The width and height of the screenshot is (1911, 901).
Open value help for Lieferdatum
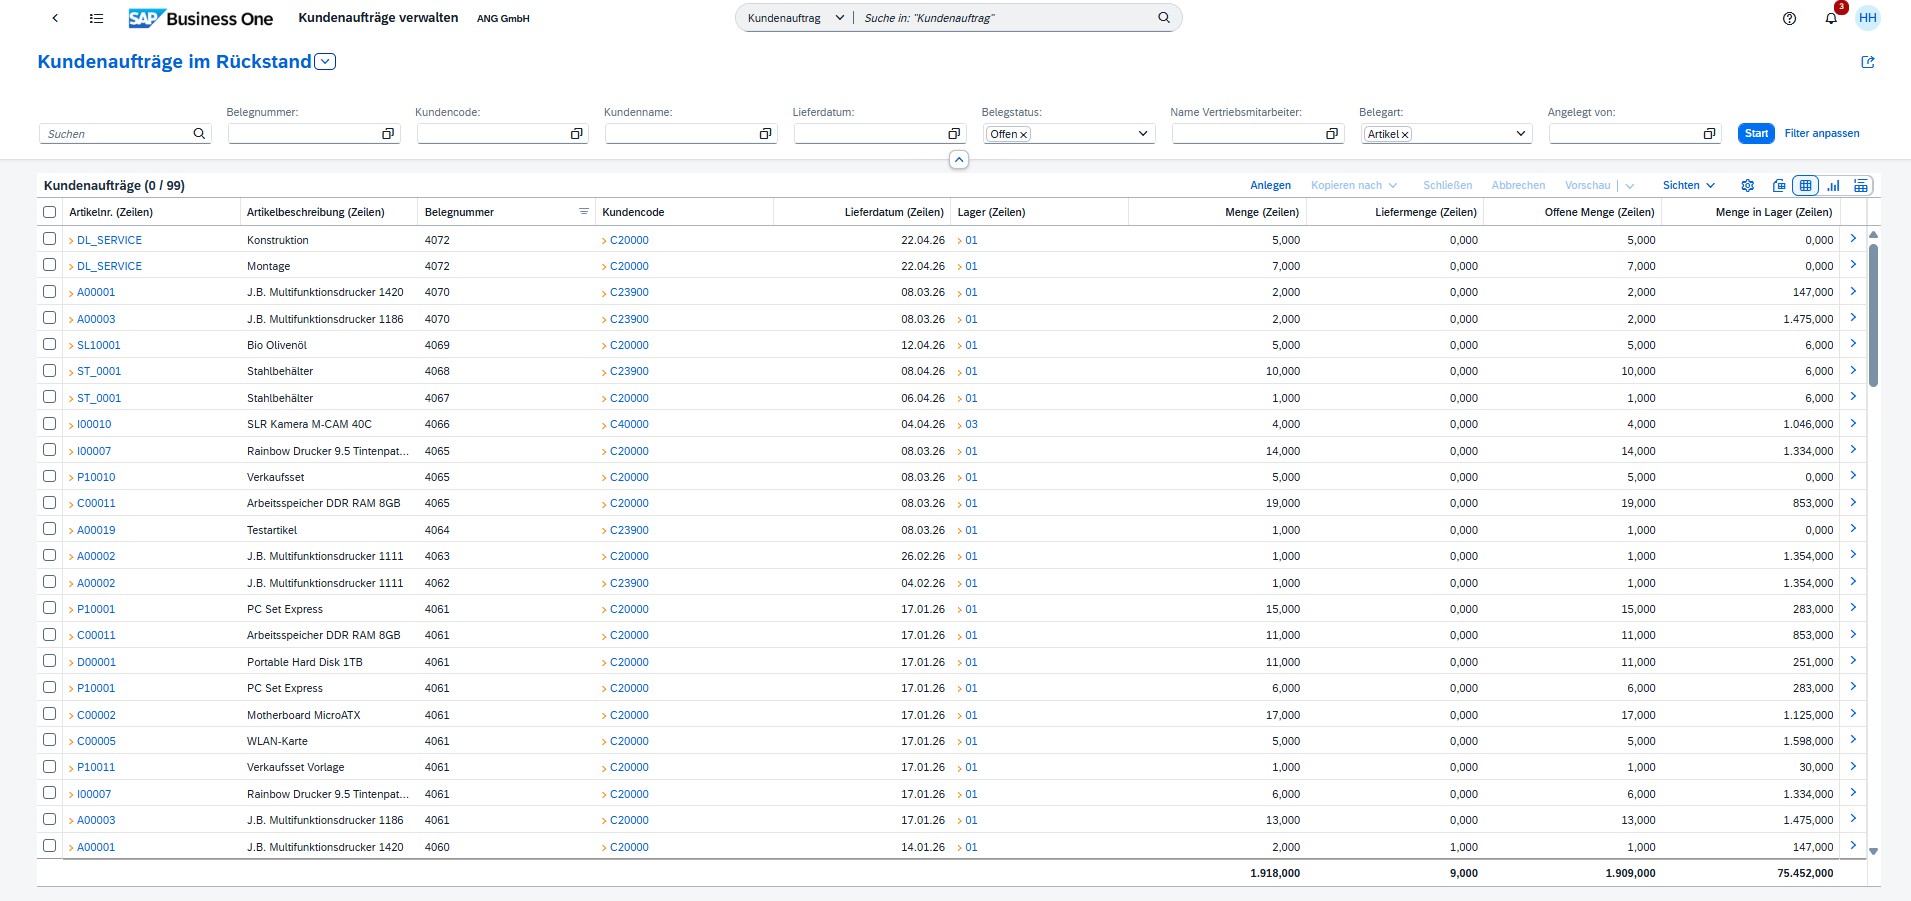[x=954, y=134]
